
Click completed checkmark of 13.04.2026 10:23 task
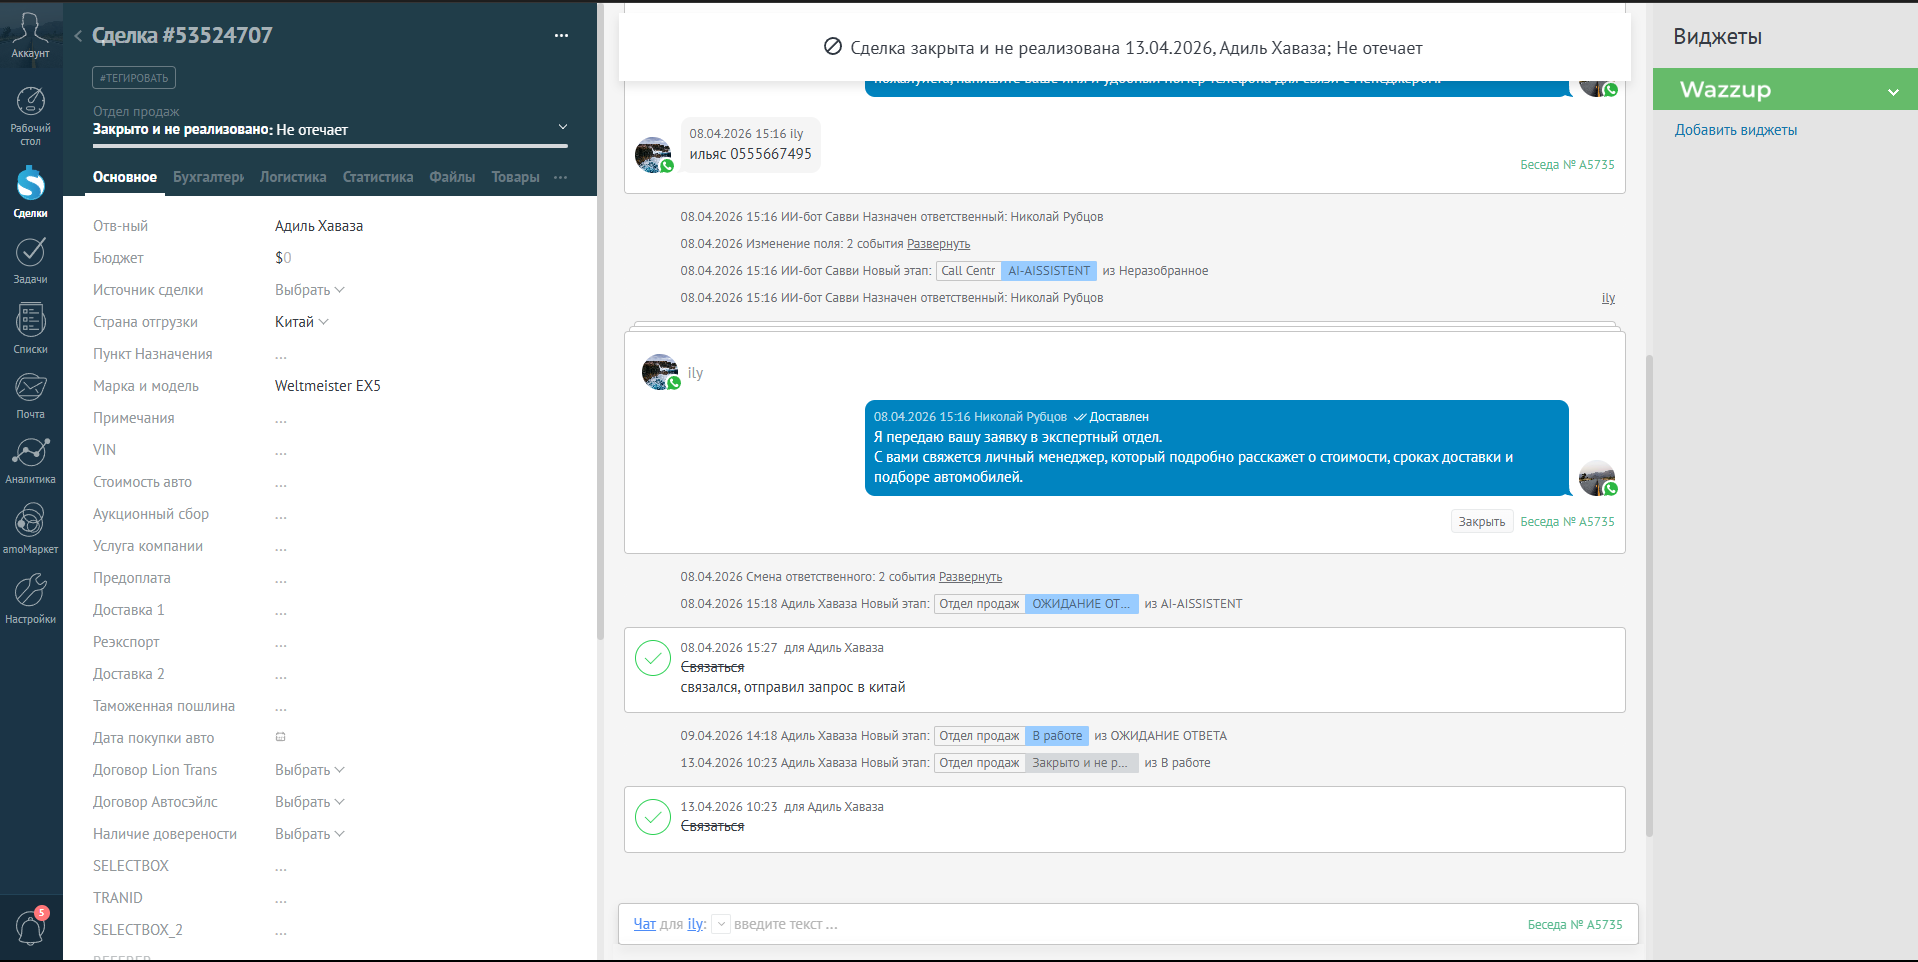[x=653, y=817]
